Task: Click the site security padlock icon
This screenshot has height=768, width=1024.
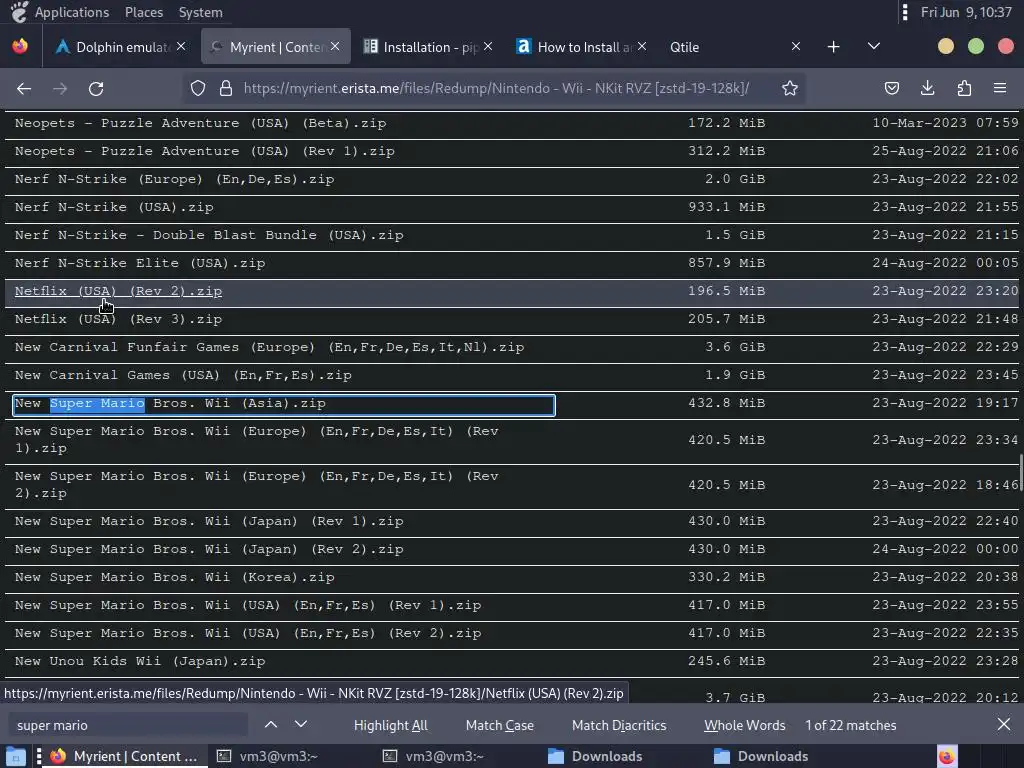Action: [226, 88]
